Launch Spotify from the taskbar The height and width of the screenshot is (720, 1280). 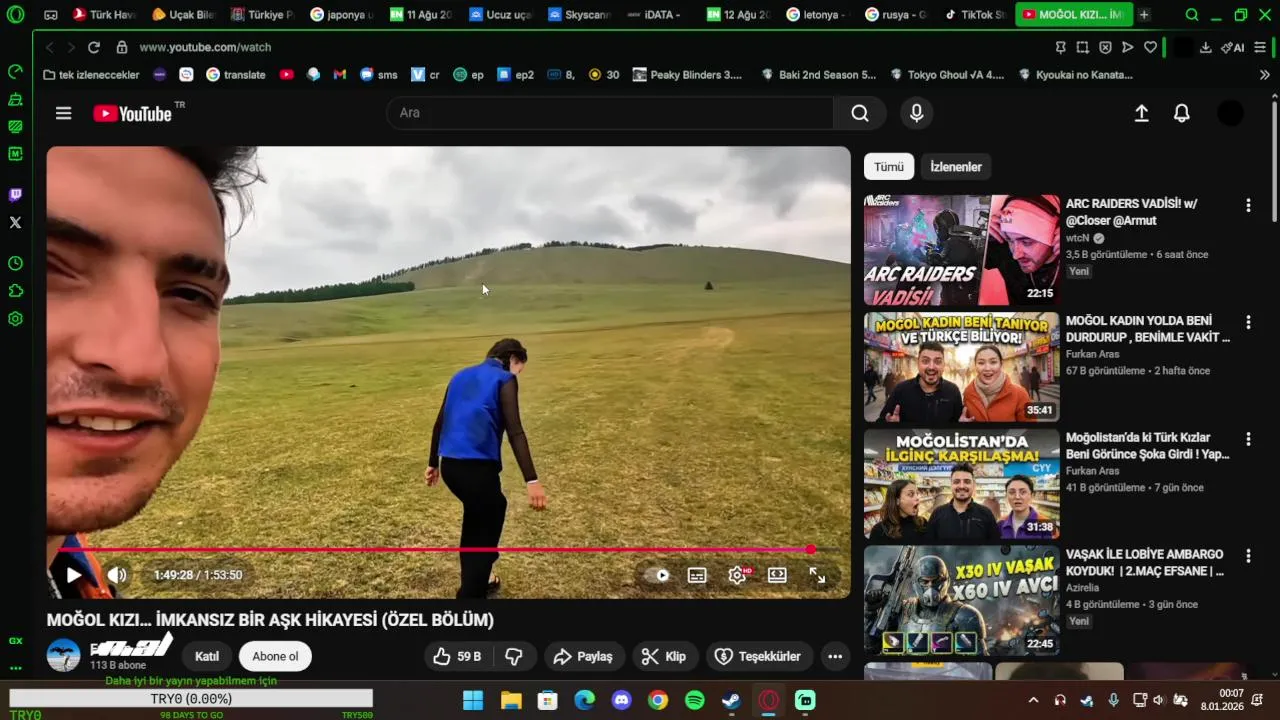(695, 700)
